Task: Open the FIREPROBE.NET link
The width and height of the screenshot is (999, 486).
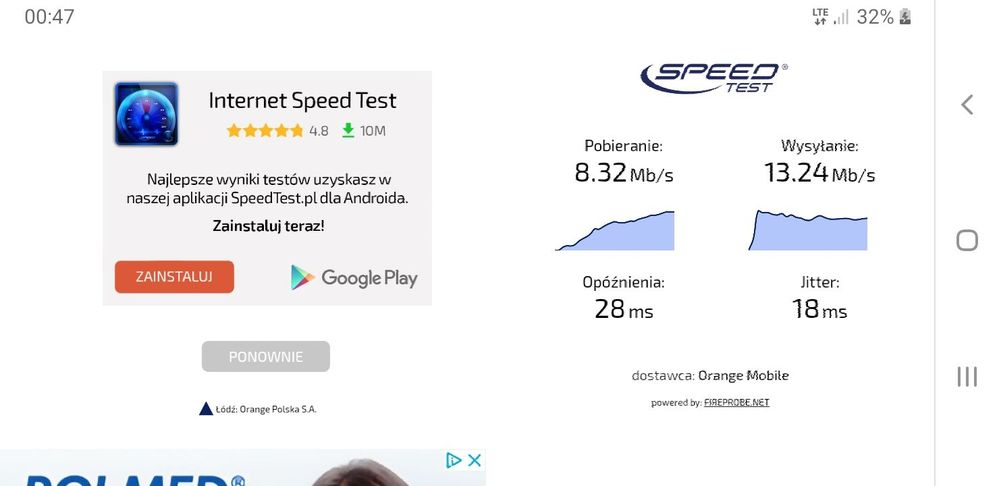Action: 736,402
